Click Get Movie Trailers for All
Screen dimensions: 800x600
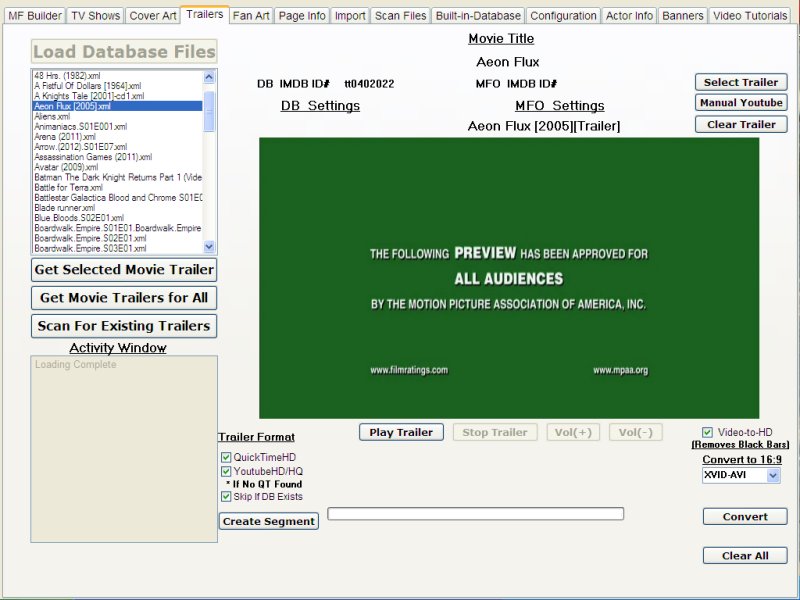124,298
